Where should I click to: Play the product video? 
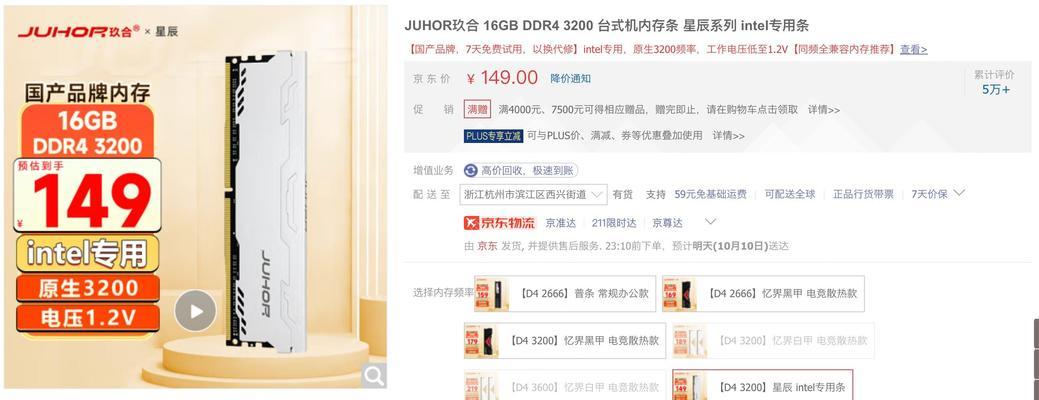pyautogui.click(x=195, y=311)
